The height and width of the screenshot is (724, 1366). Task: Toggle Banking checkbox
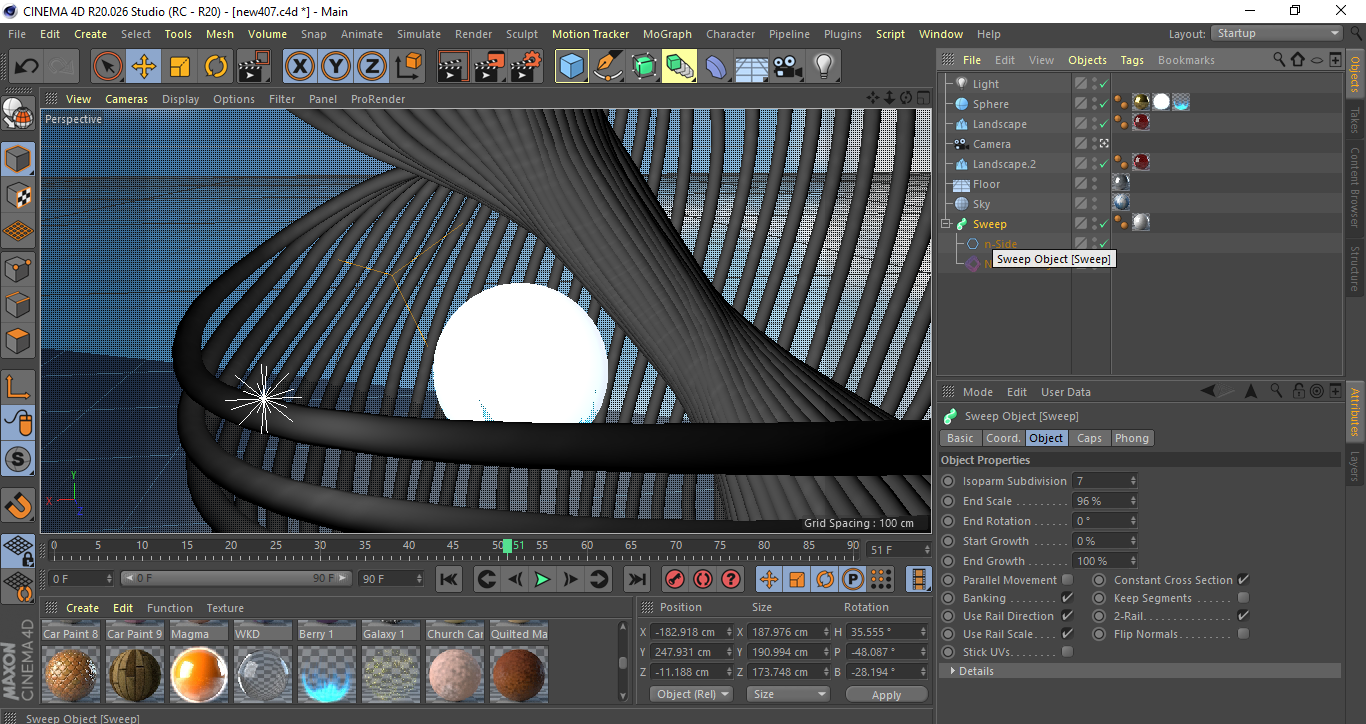point(1067,598)
